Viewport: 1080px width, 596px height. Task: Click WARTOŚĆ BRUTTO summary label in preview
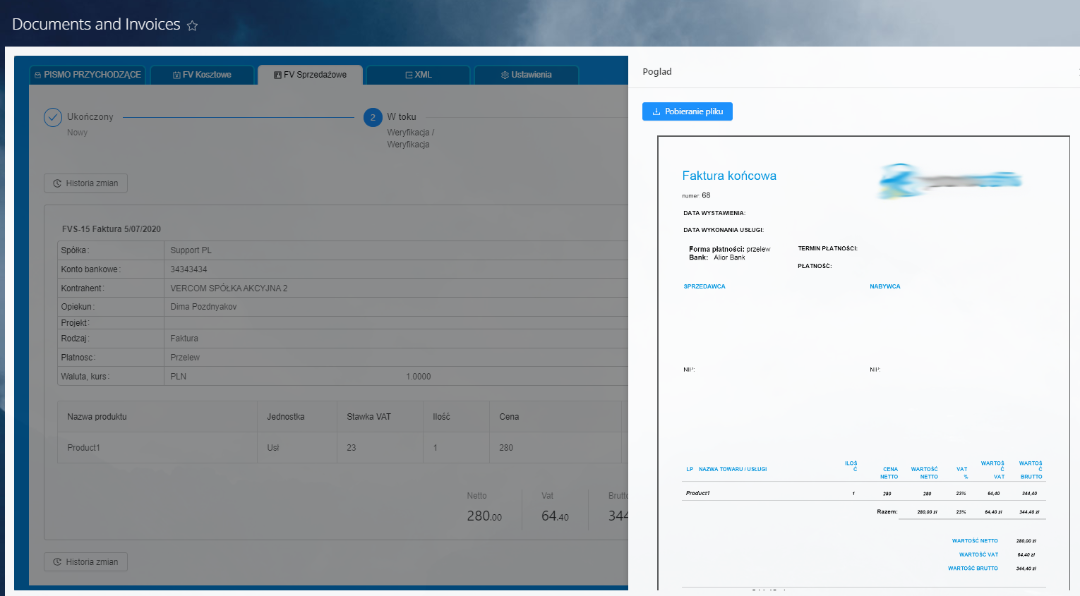click(973, 568)
